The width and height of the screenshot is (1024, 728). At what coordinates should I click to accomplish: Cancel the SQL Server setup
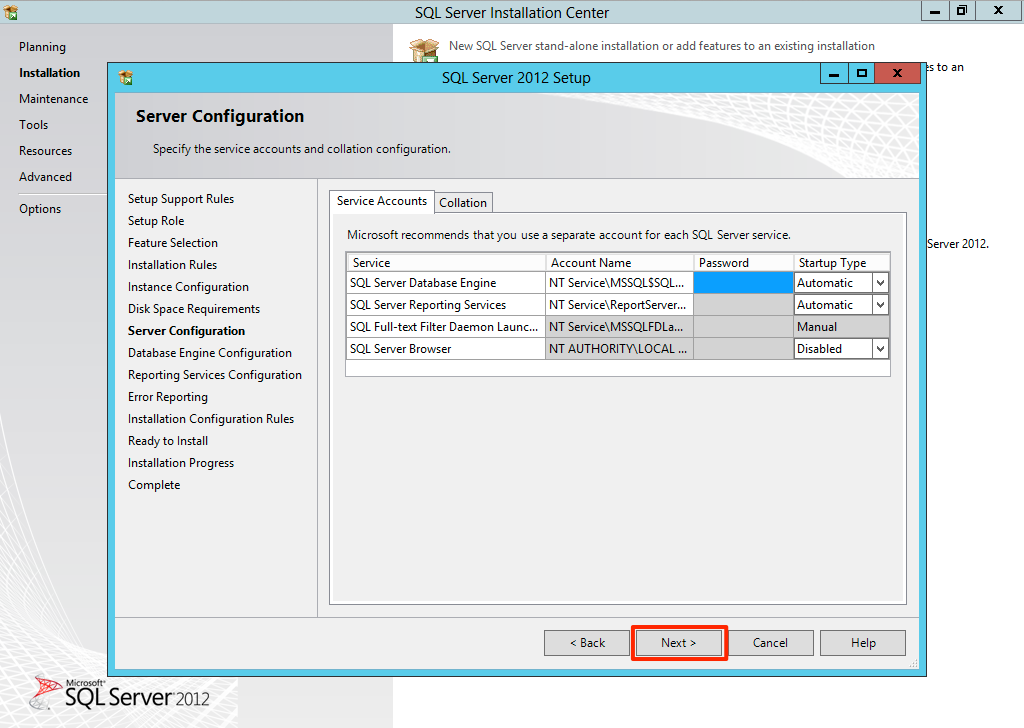coord(770,643)
